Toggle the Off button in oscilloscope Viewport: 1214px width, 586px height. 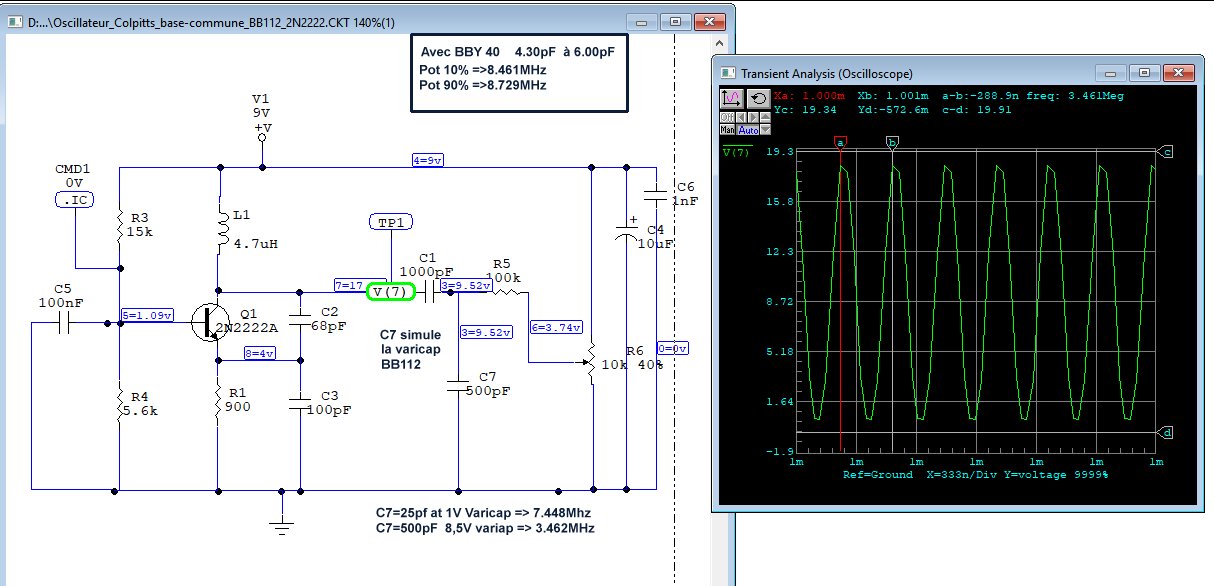(726, 117)
